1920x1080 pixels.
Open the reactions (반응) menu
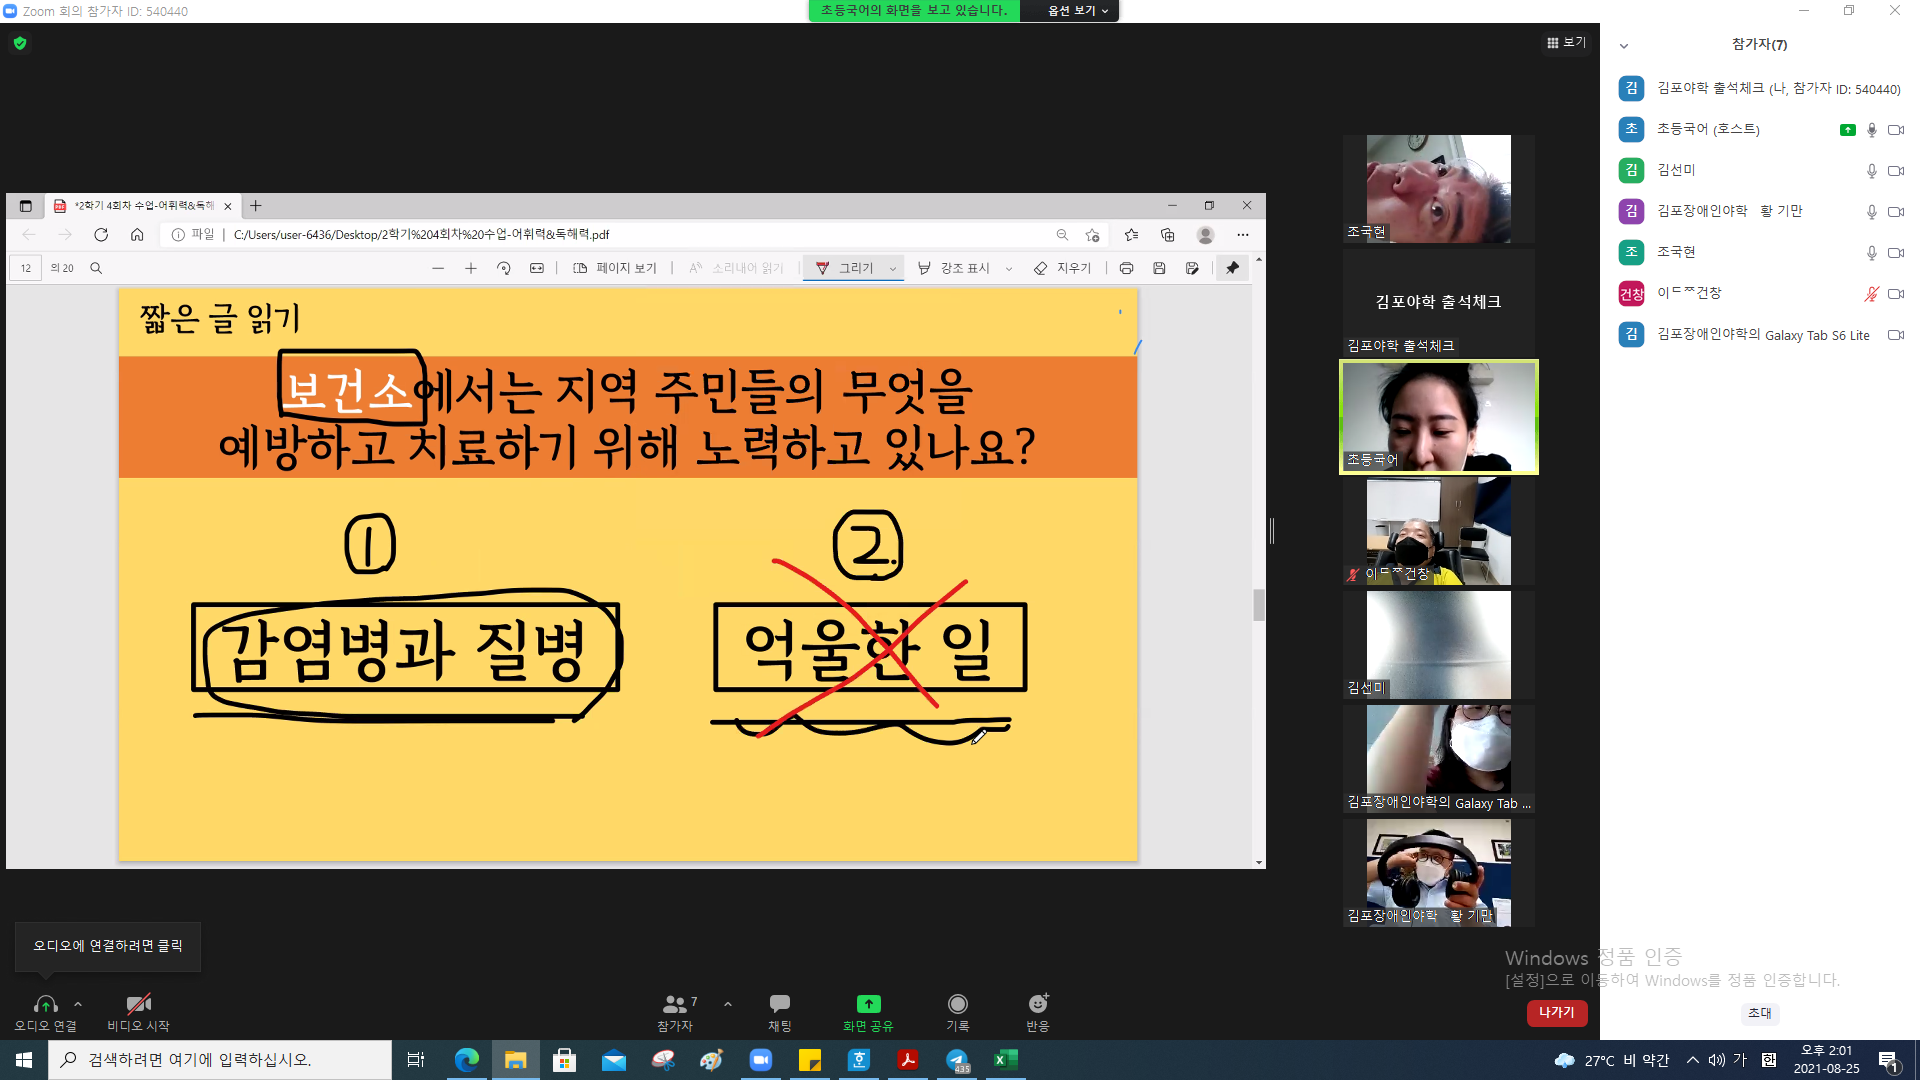pyautogui.click(x=1038, y=1012)
